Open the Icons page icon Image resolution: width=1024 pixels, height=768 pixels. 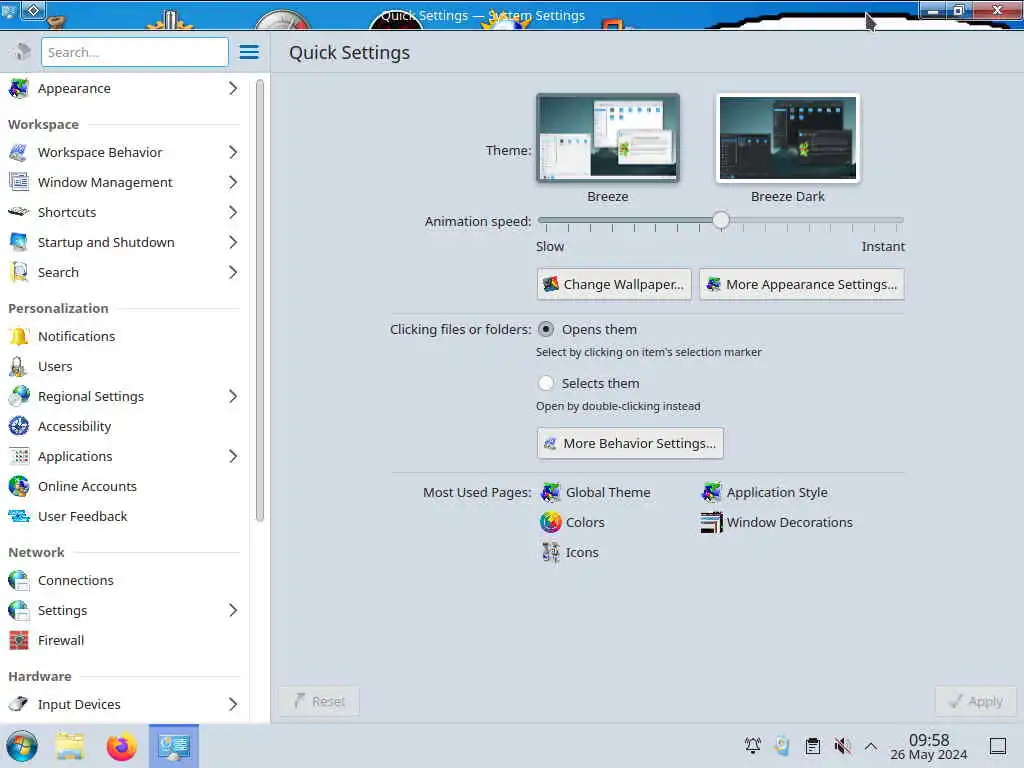coord(551,552)
